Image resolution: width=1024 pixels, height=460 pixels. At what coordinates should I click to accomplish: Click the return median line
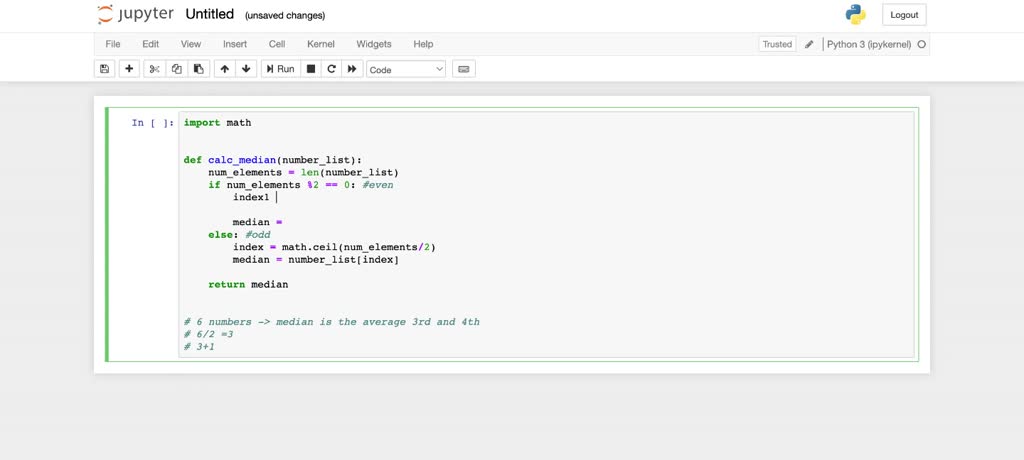point(248,284)
